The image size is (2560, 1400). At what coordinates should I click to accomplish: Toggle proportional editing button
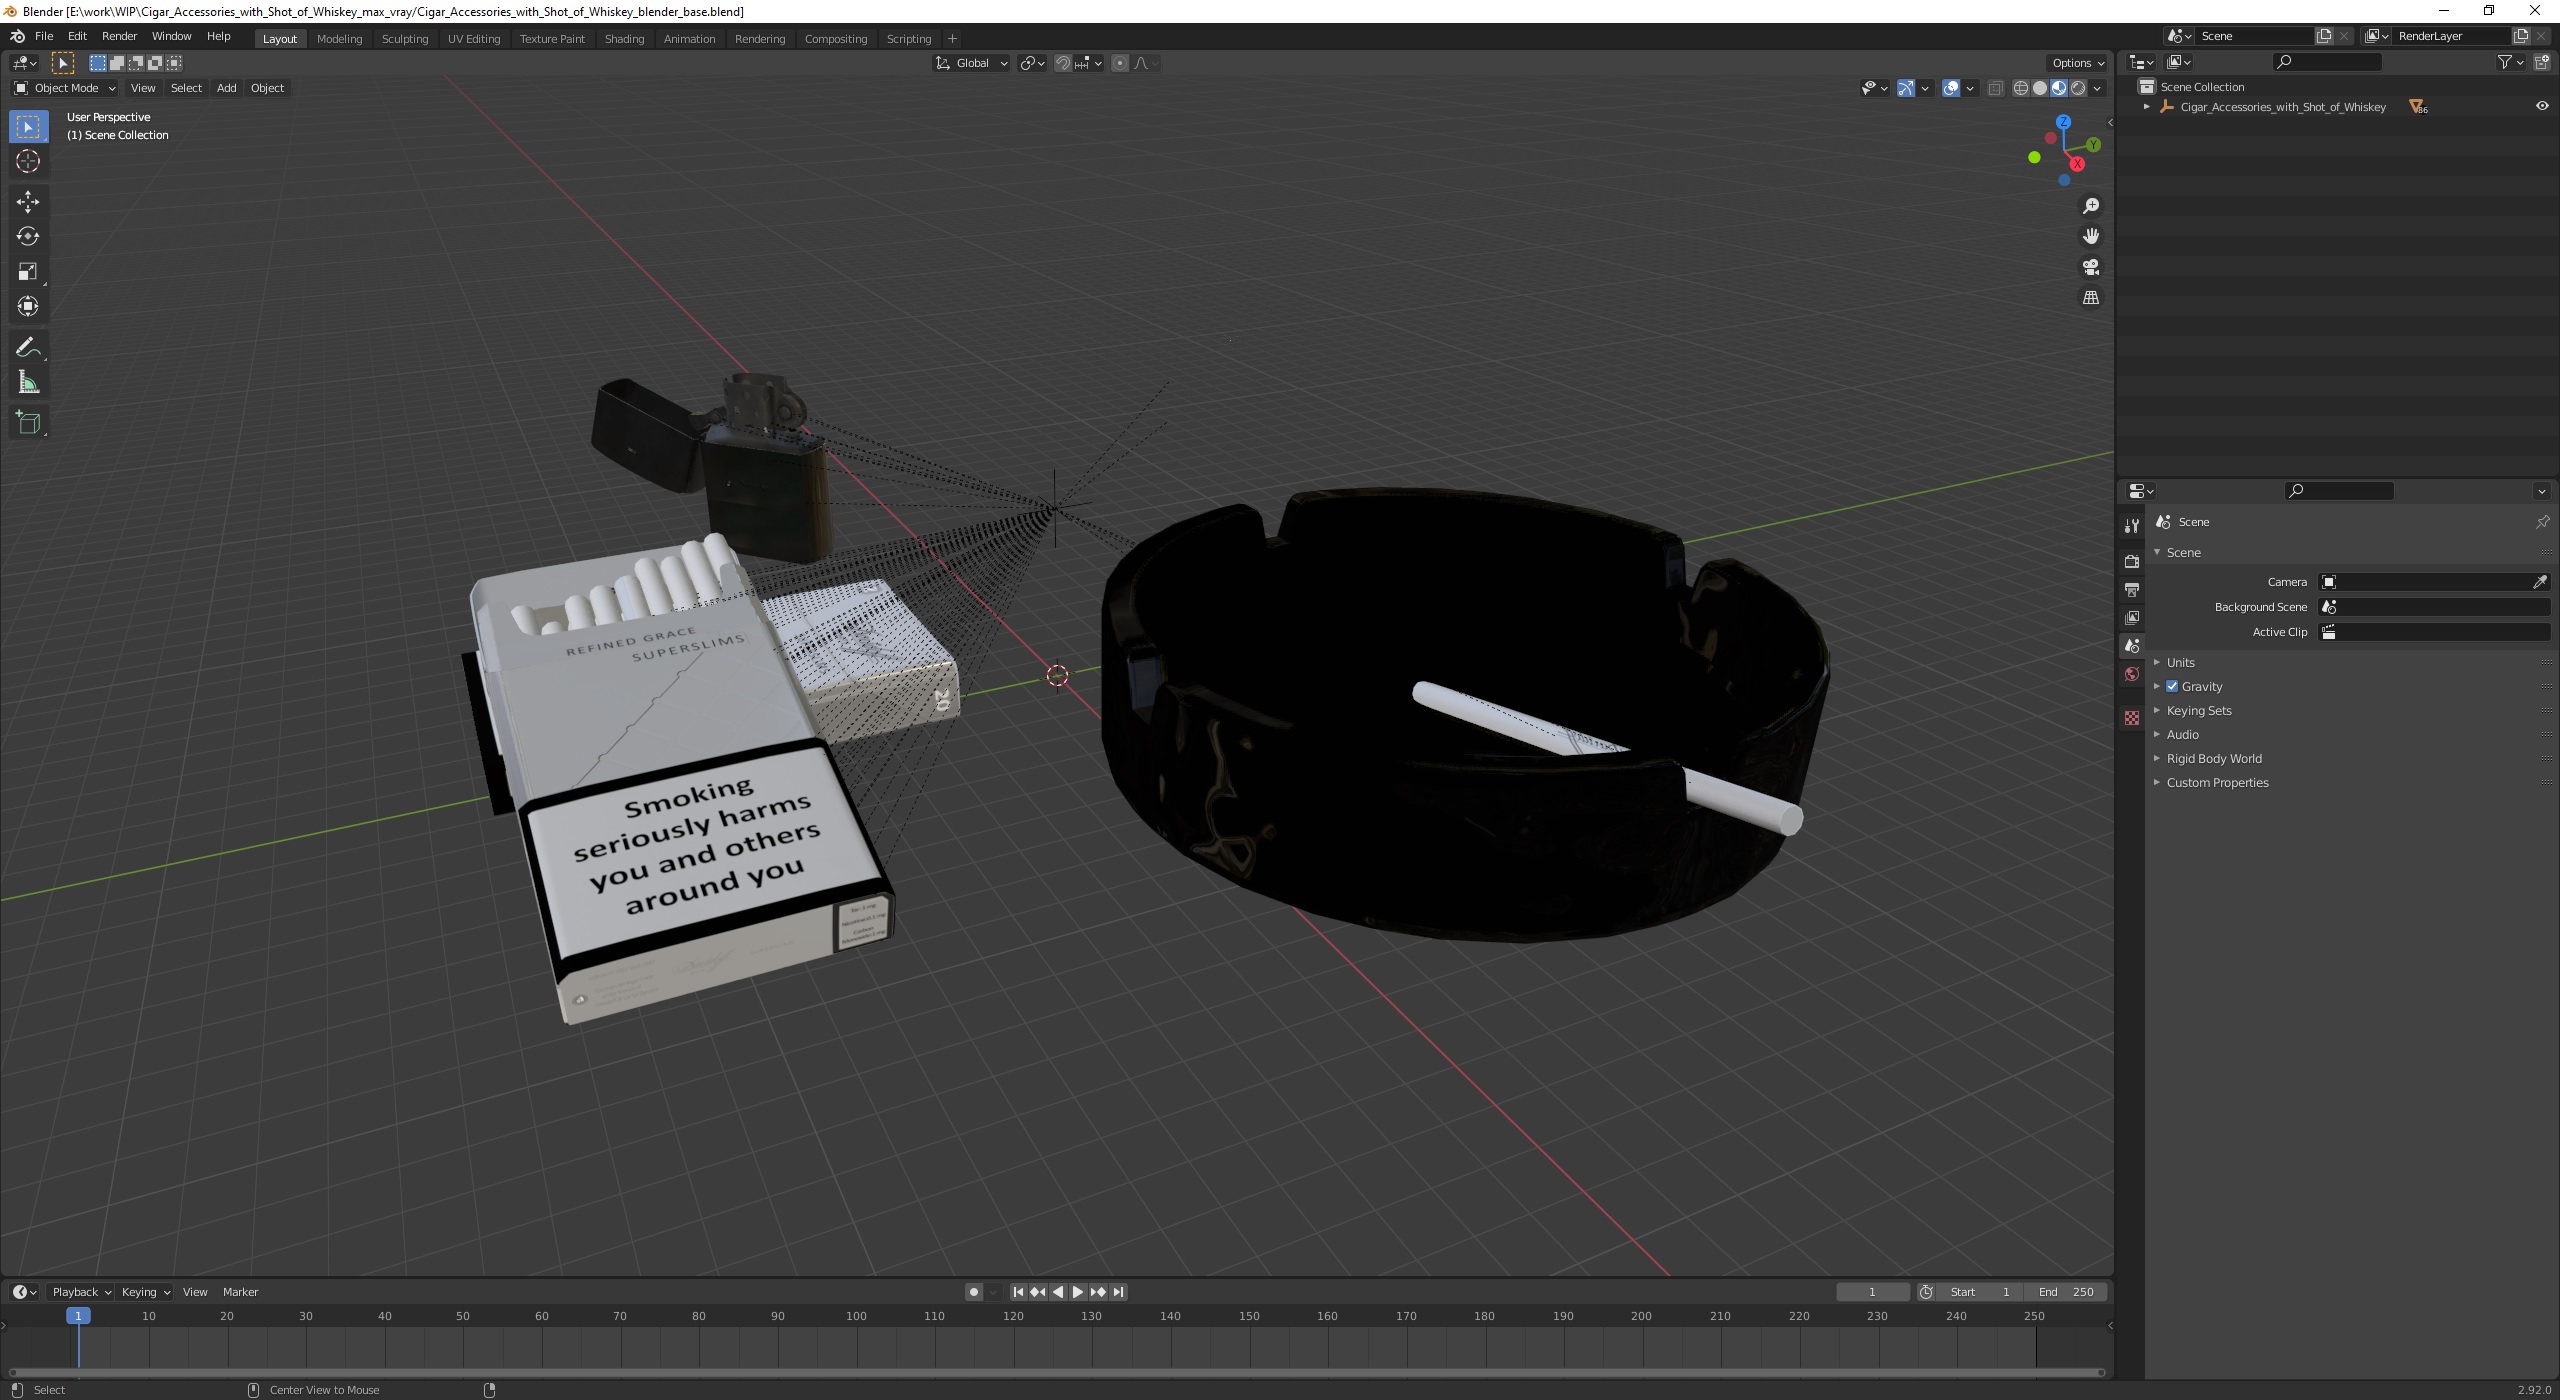1120,63
